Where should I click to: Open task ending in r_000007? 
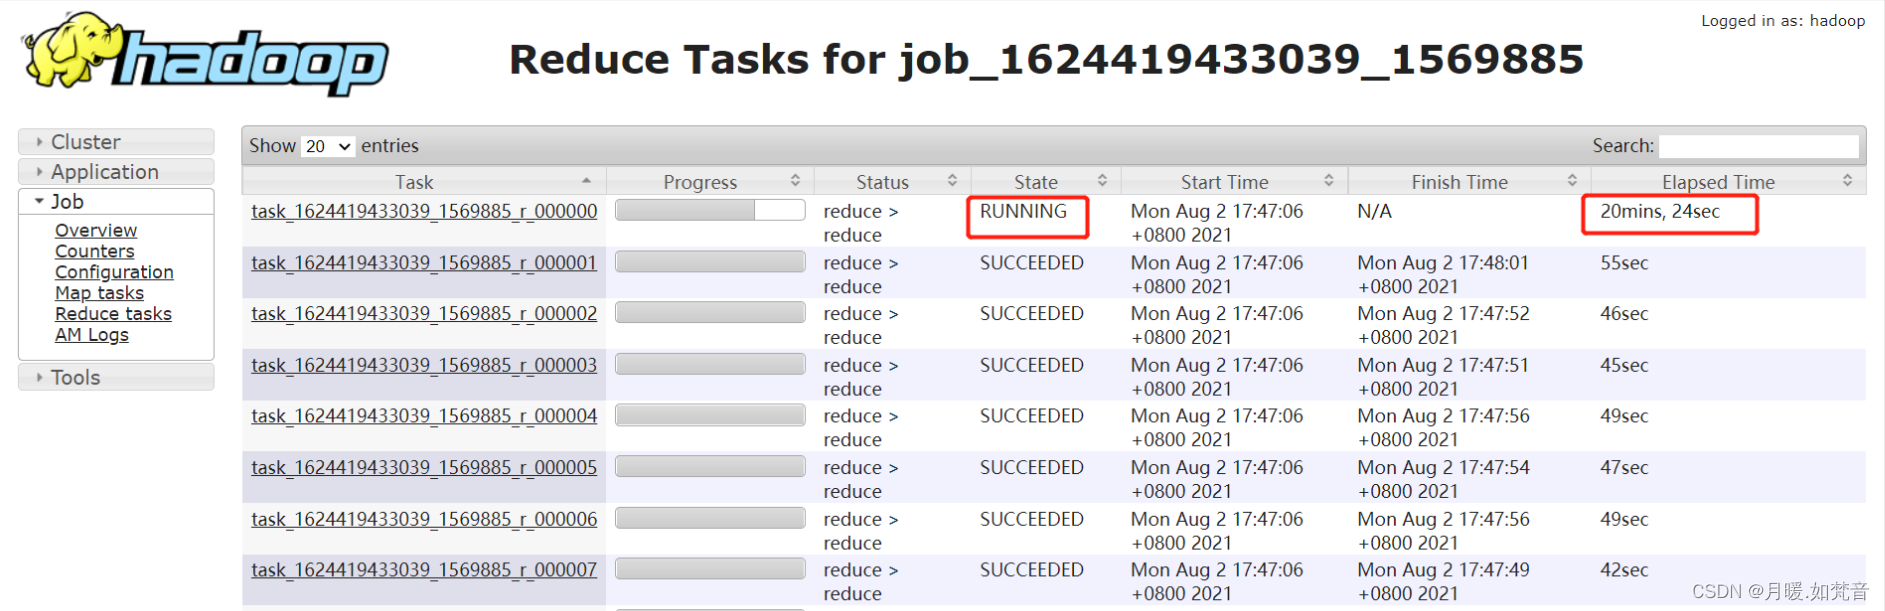click(x=424, y=570)
